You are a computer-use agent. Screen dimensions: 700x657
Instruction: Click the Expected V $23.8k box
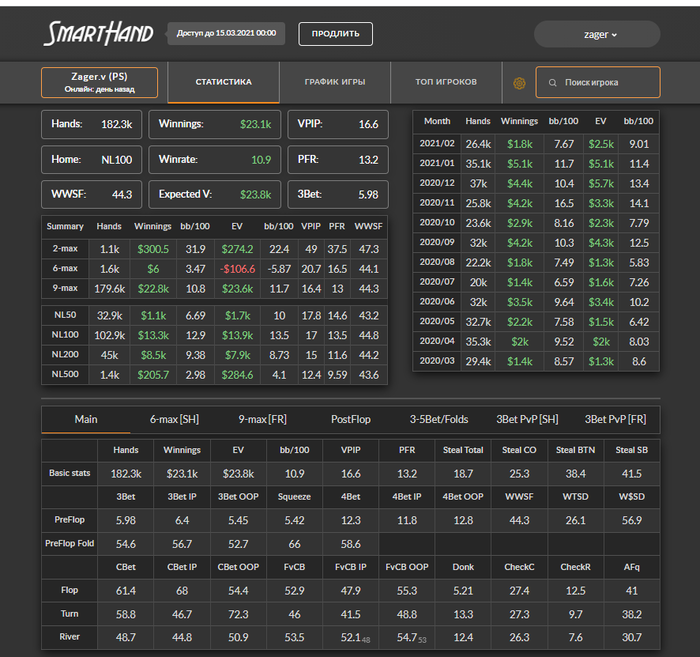(x=215, y=195)
